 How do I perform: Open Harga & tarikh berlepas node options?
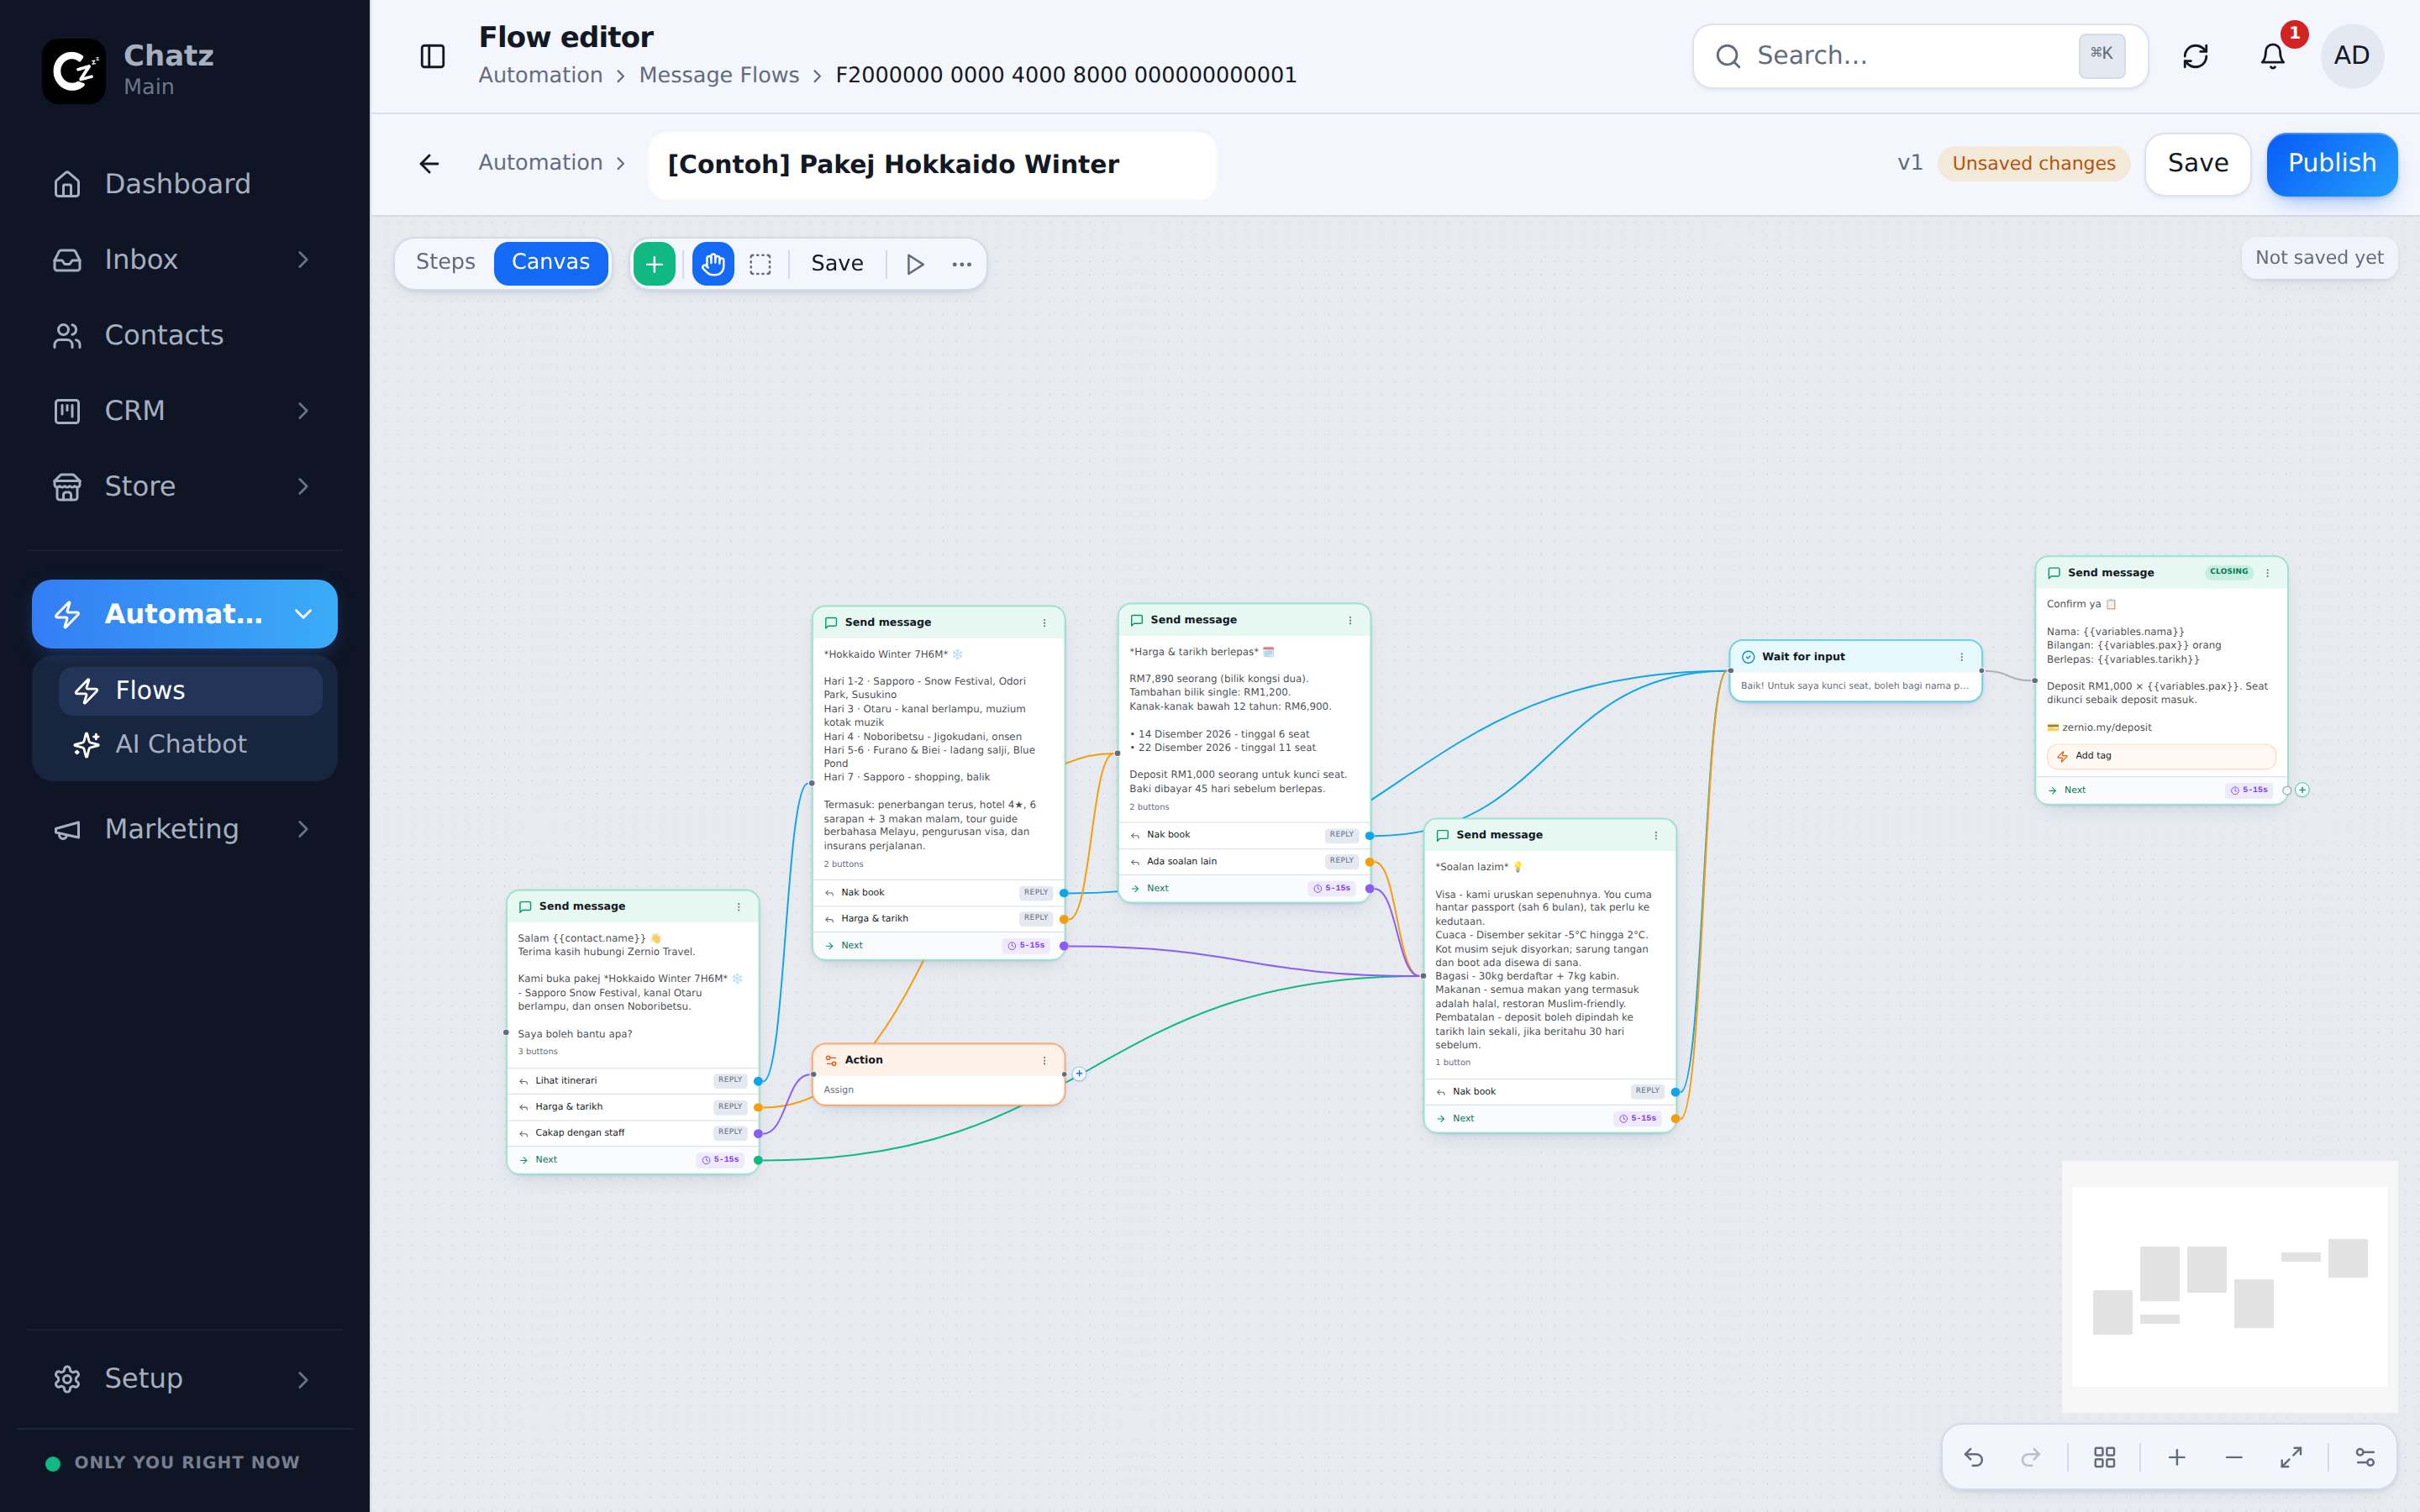pyautogui.click(x=1350, y=620)
